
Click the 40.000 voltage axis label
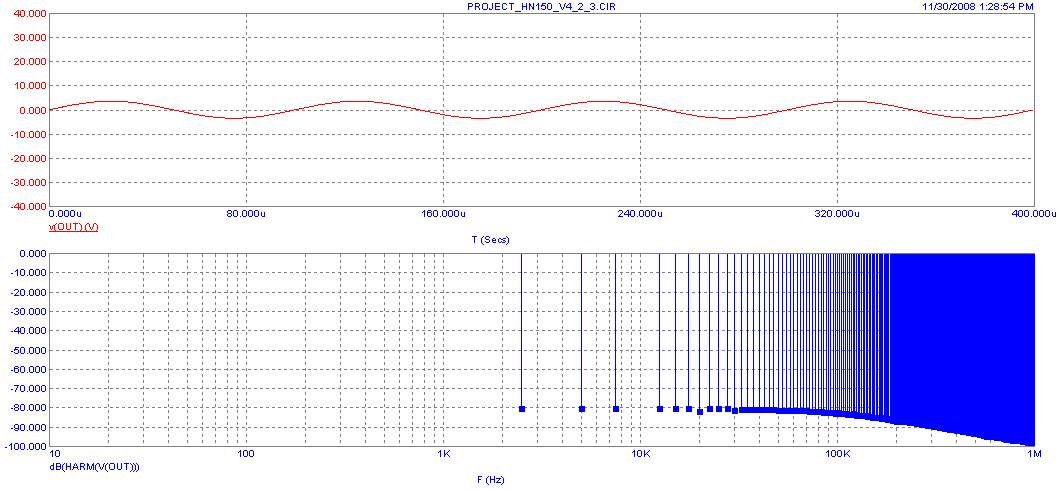30,14
